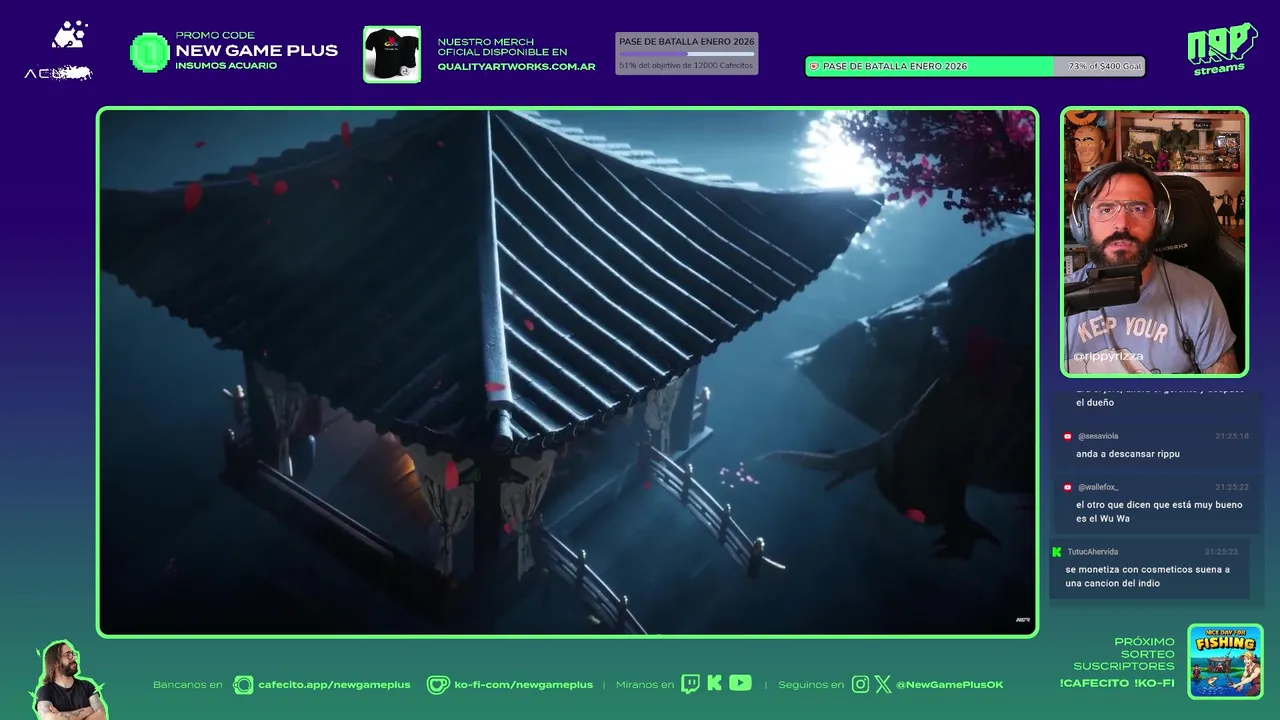Click "Miranos en" label
Image resolution: width=1280 pixels, height=720 pixels.
click(645, 685)
